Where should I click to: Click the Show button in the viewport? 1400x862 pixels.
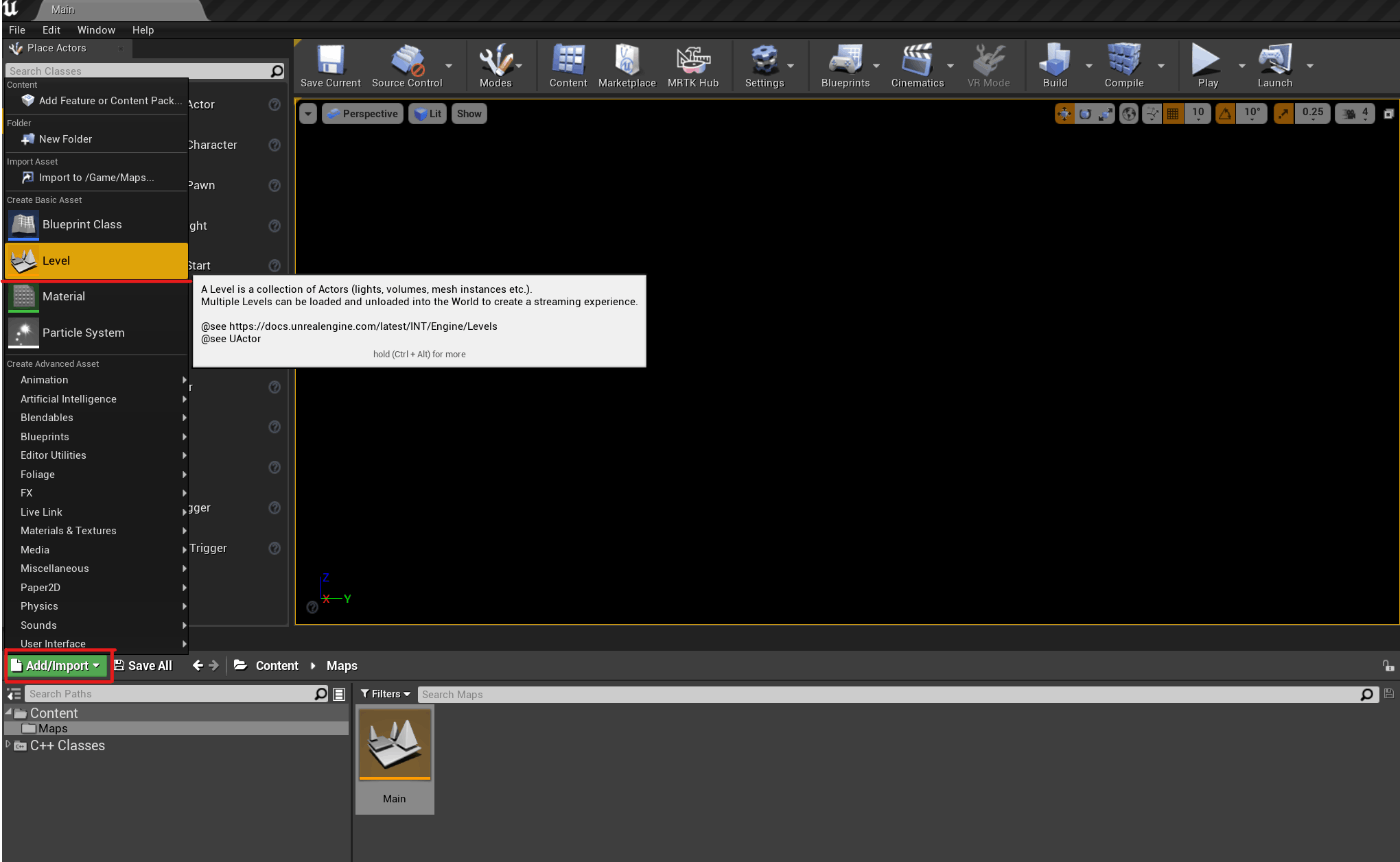point(468,113)
